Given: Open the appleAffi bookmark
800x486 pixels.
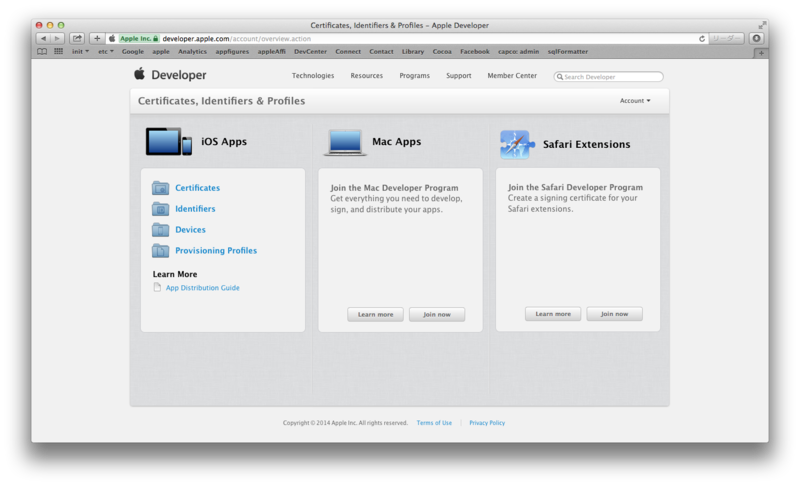Looking at the screenshot, I should [x=271, y=52].
